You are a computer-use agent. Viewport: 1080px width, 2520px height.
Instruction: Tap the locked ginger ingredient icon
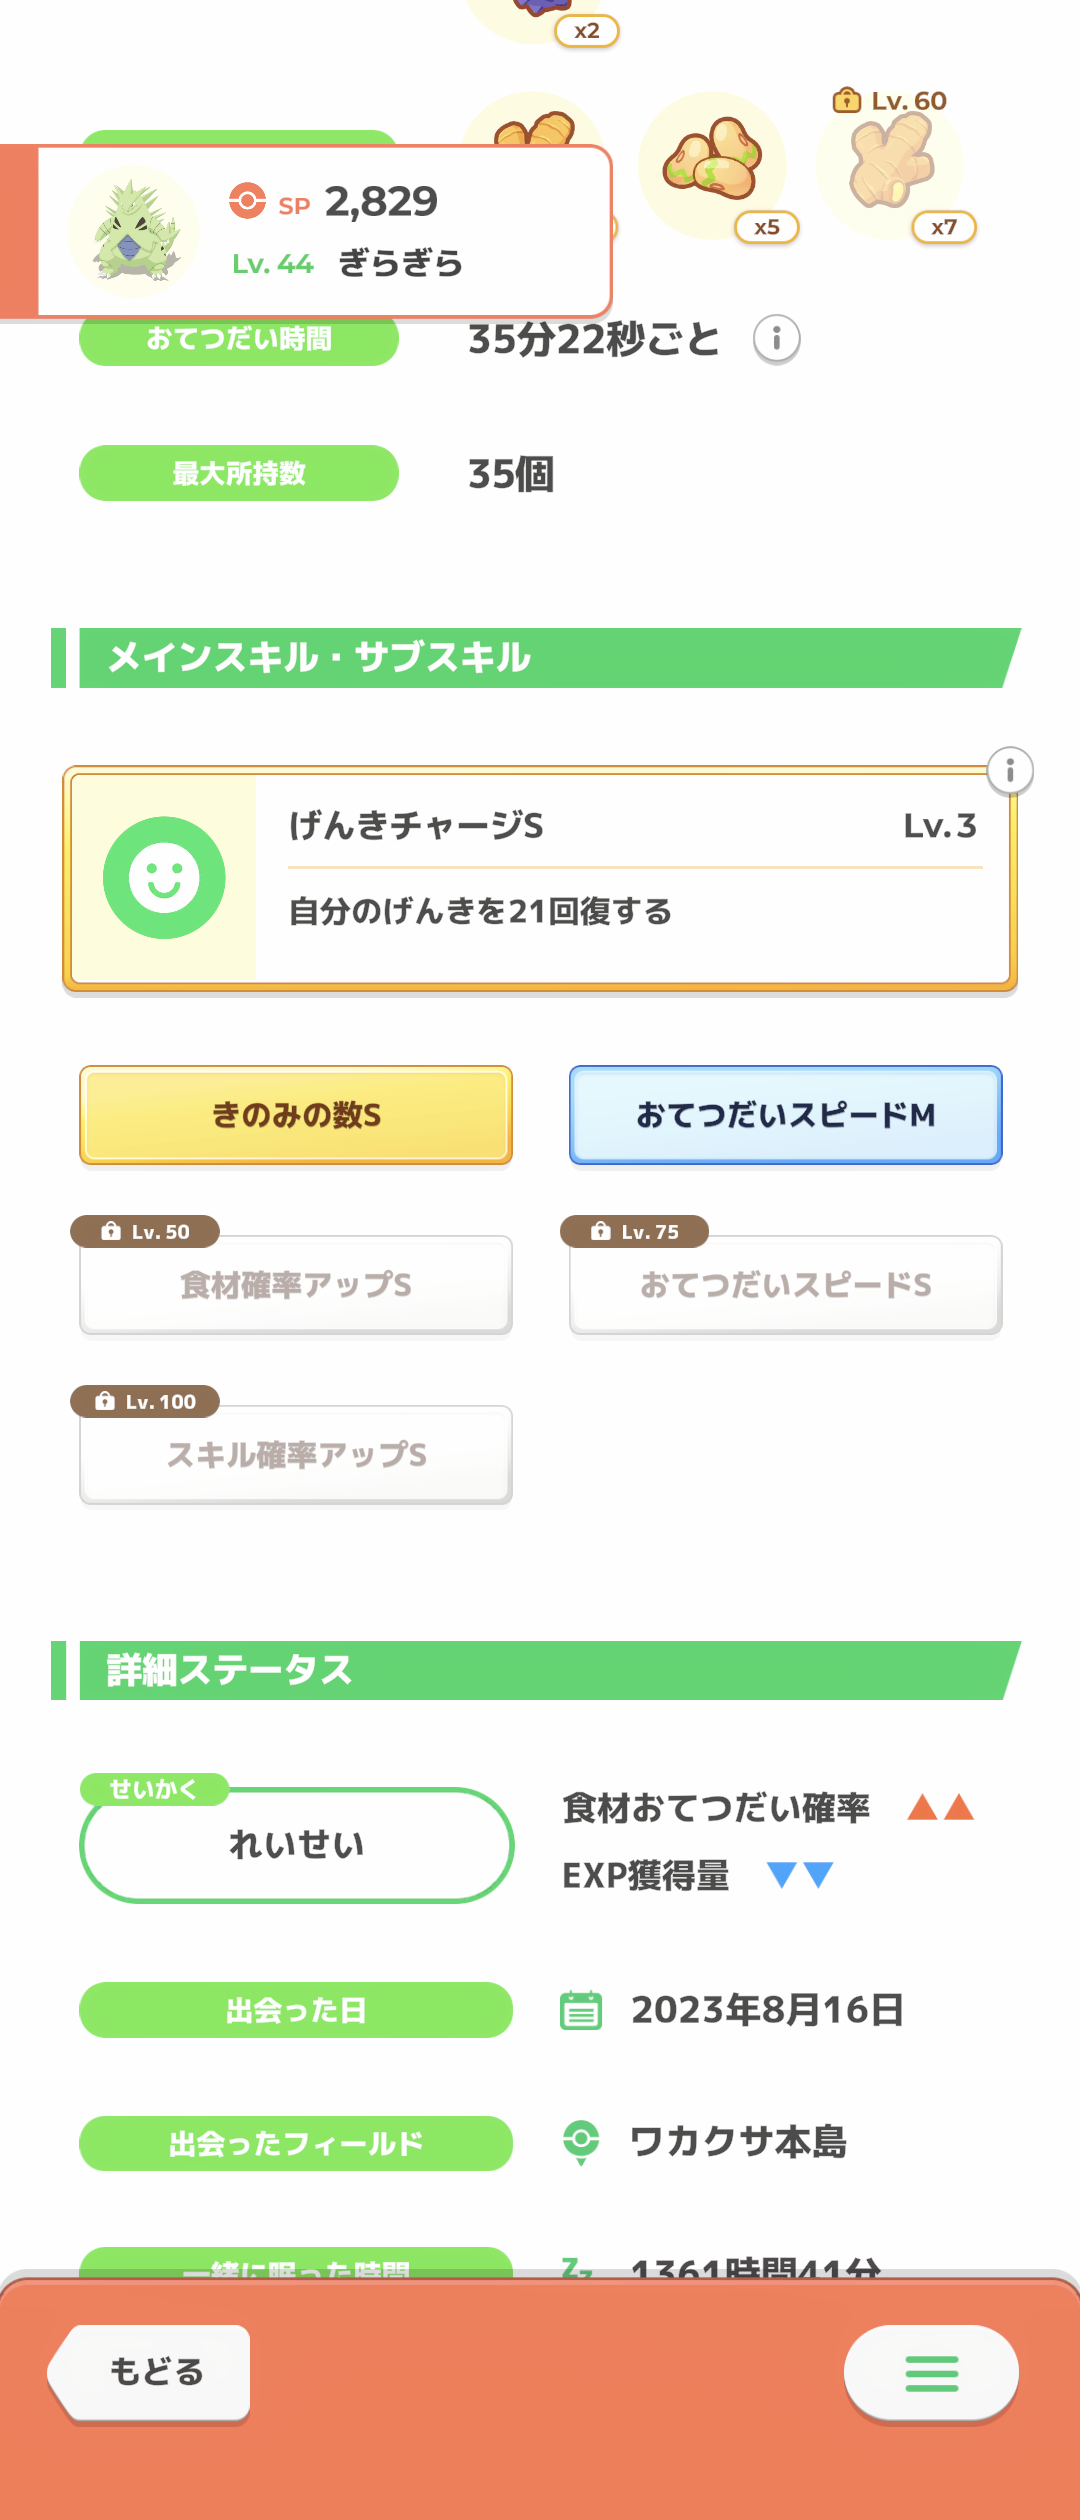pyautogui.click(x=890, y=164)
